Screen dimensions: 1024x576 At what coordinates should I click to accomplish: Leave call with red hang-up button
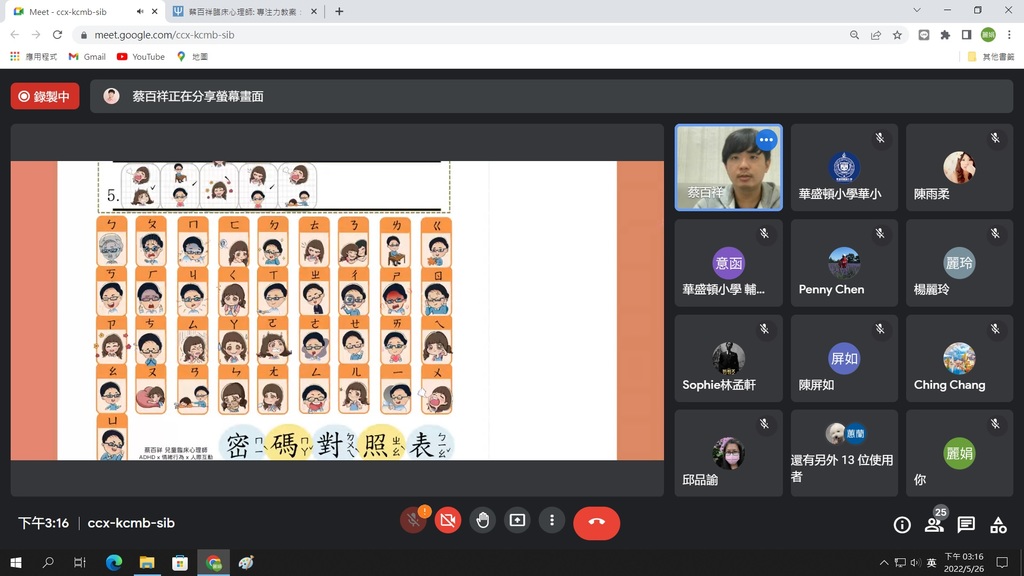point(596,522)
